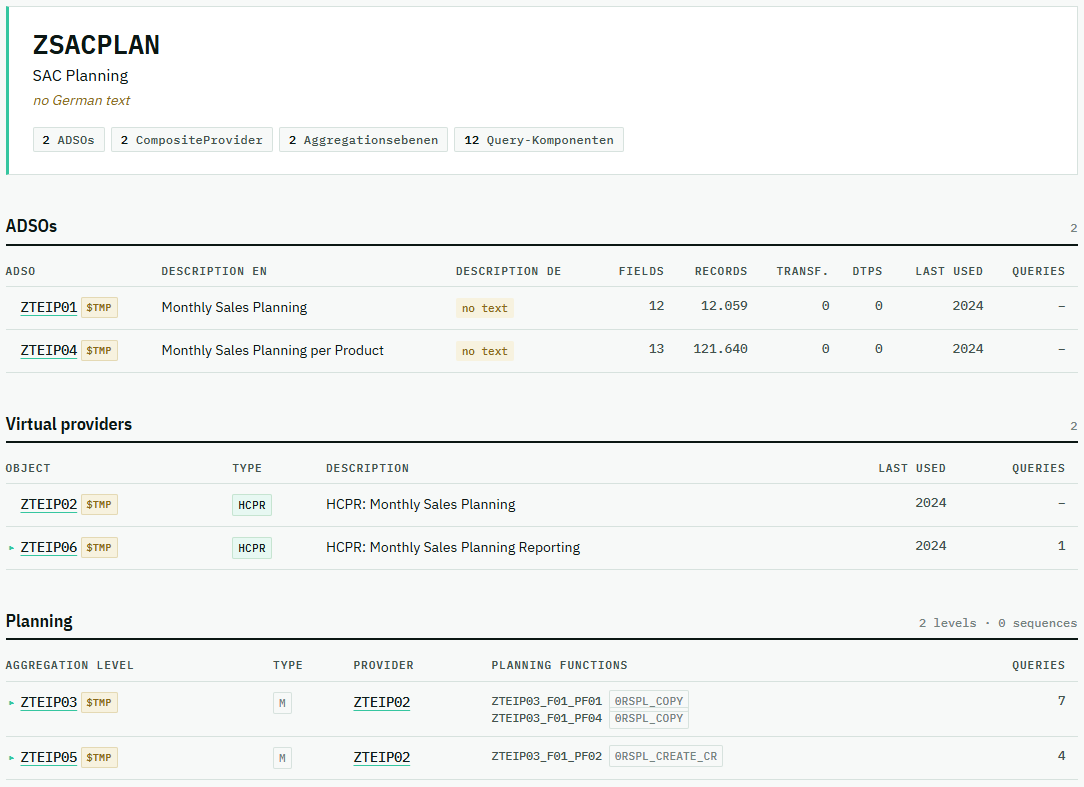Click the HCPR type badge for ZTEIP02
The width and height of the screenshot is (1084, 787).
[252, 506]
